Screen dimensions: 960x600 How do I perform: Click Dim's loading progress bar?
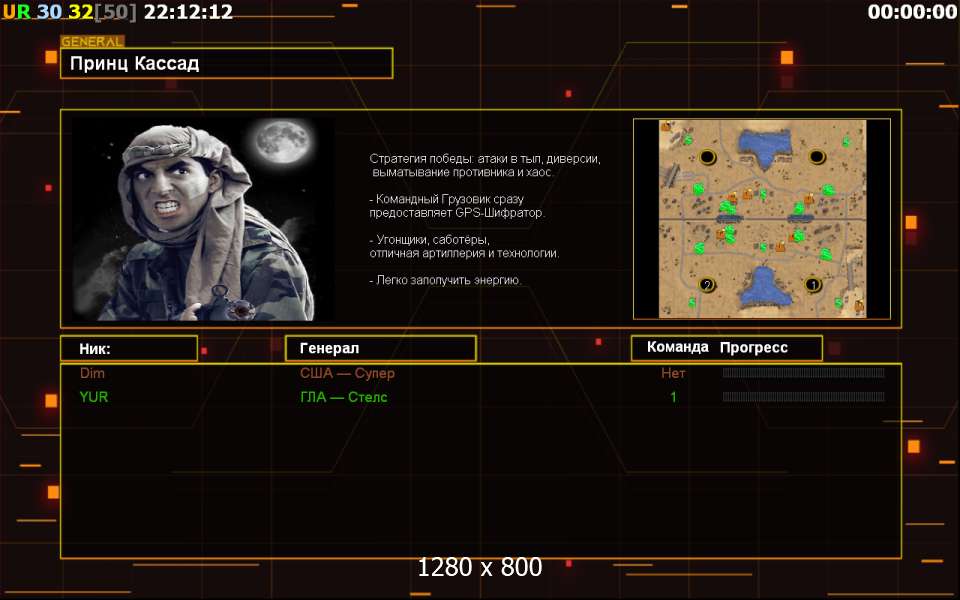coord(803,373)
